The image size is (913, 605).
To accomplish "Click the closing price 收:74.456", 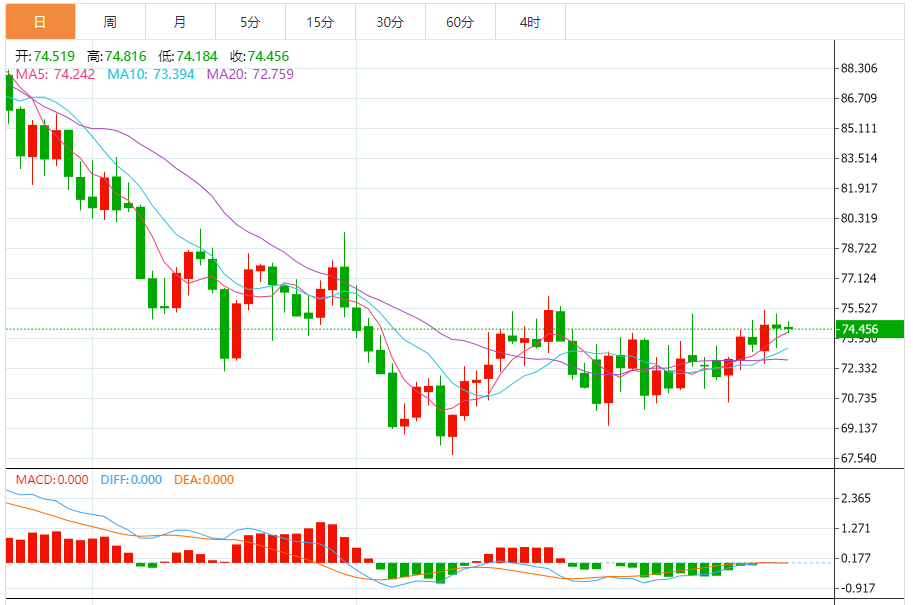I will [x=259, y=56].
